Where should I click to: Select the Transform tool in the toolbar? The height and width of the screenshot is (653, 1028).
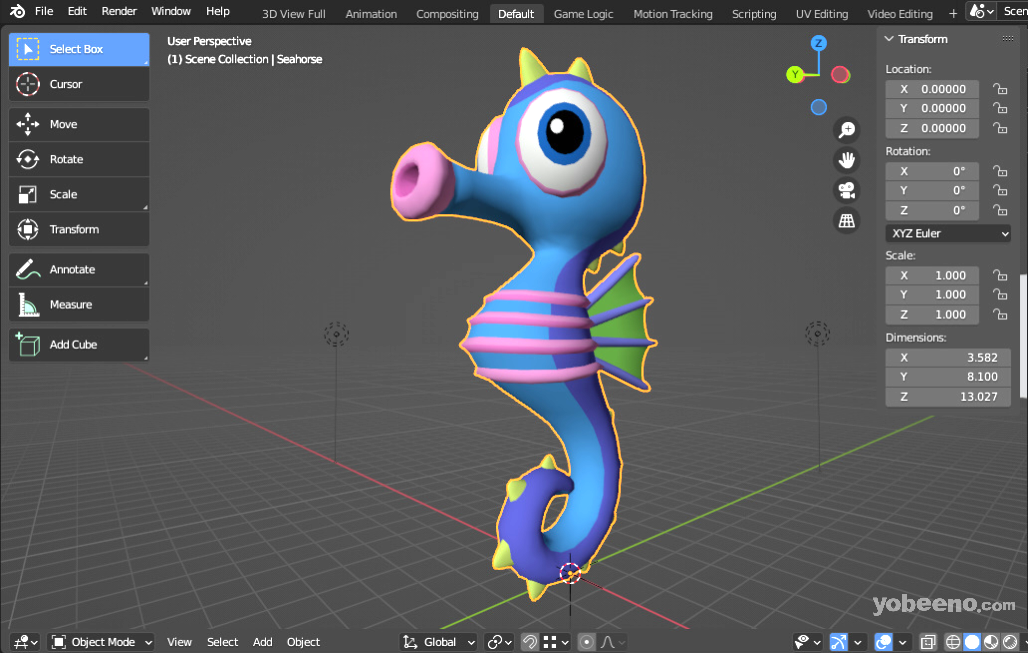tap(79, 229)
